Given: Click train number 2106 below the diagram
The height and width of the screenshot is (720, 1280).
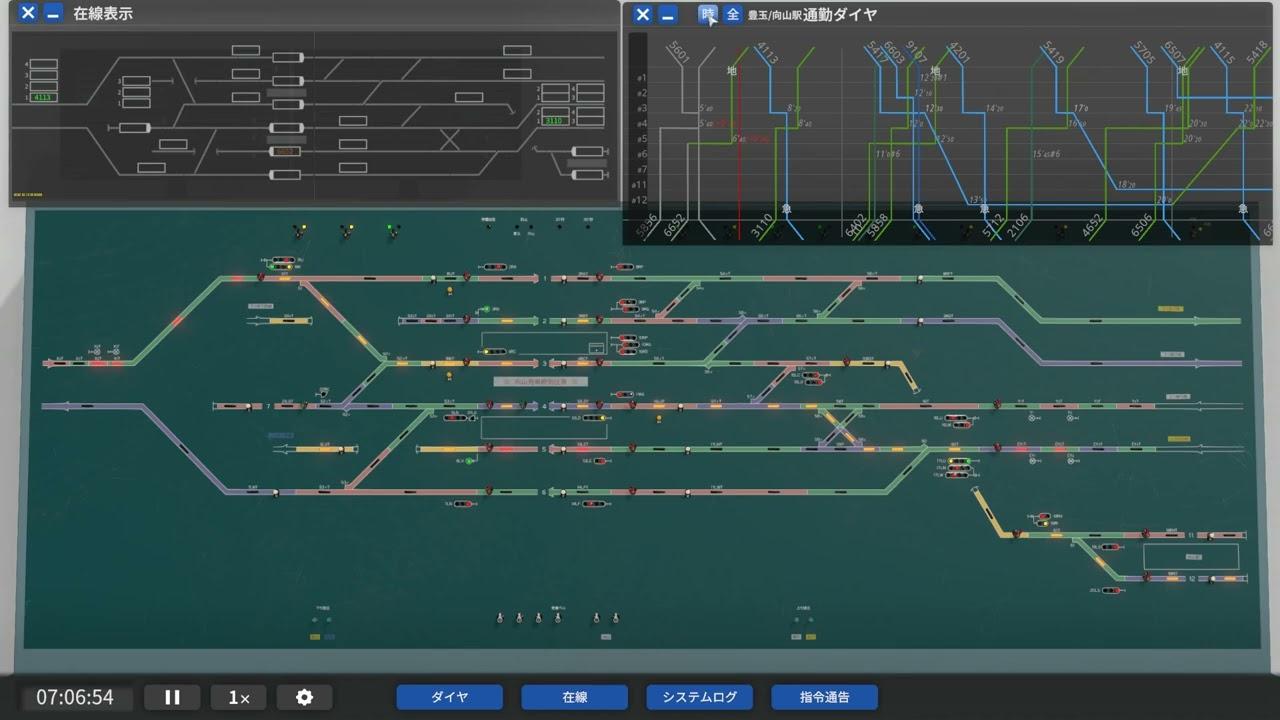Looking at the screenshot, I should click(x=1017, y=227).
